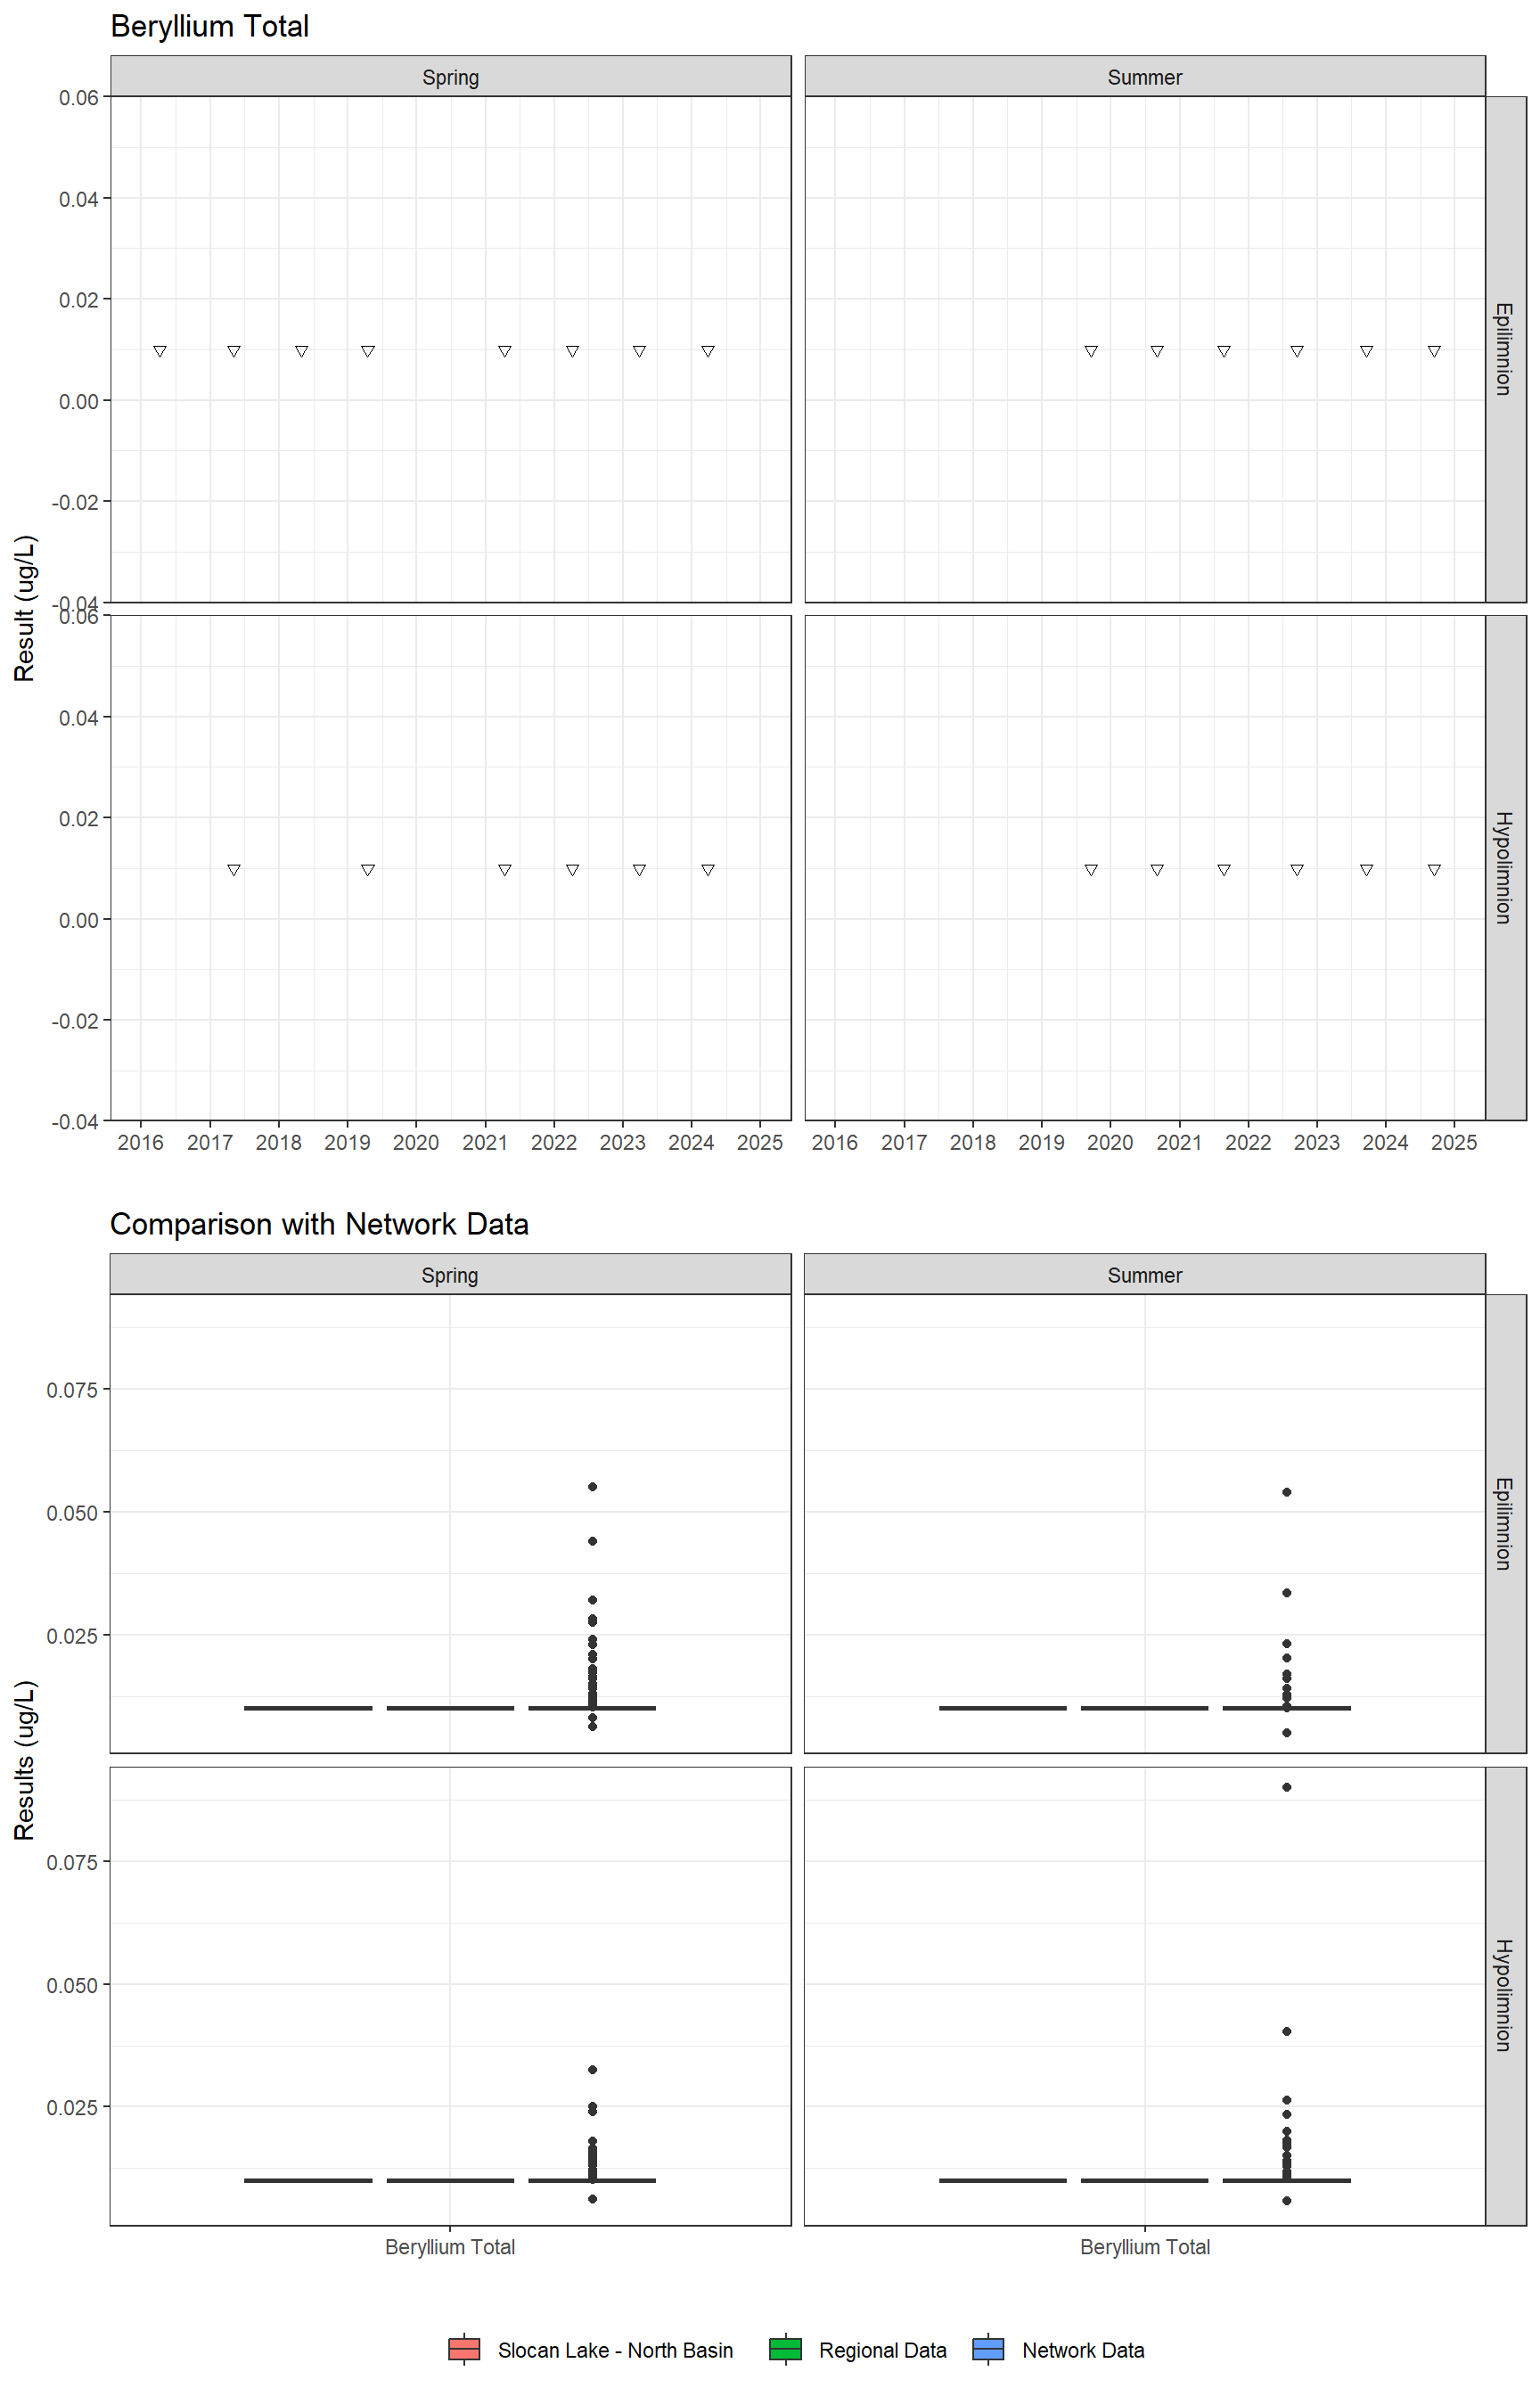Click the 'Beryllium Total' x-axis label under Spring boxplots
Image resolution: width=1540 pixels, height=2396 pixels.
pyautogui.click(x=450, y=2247)
